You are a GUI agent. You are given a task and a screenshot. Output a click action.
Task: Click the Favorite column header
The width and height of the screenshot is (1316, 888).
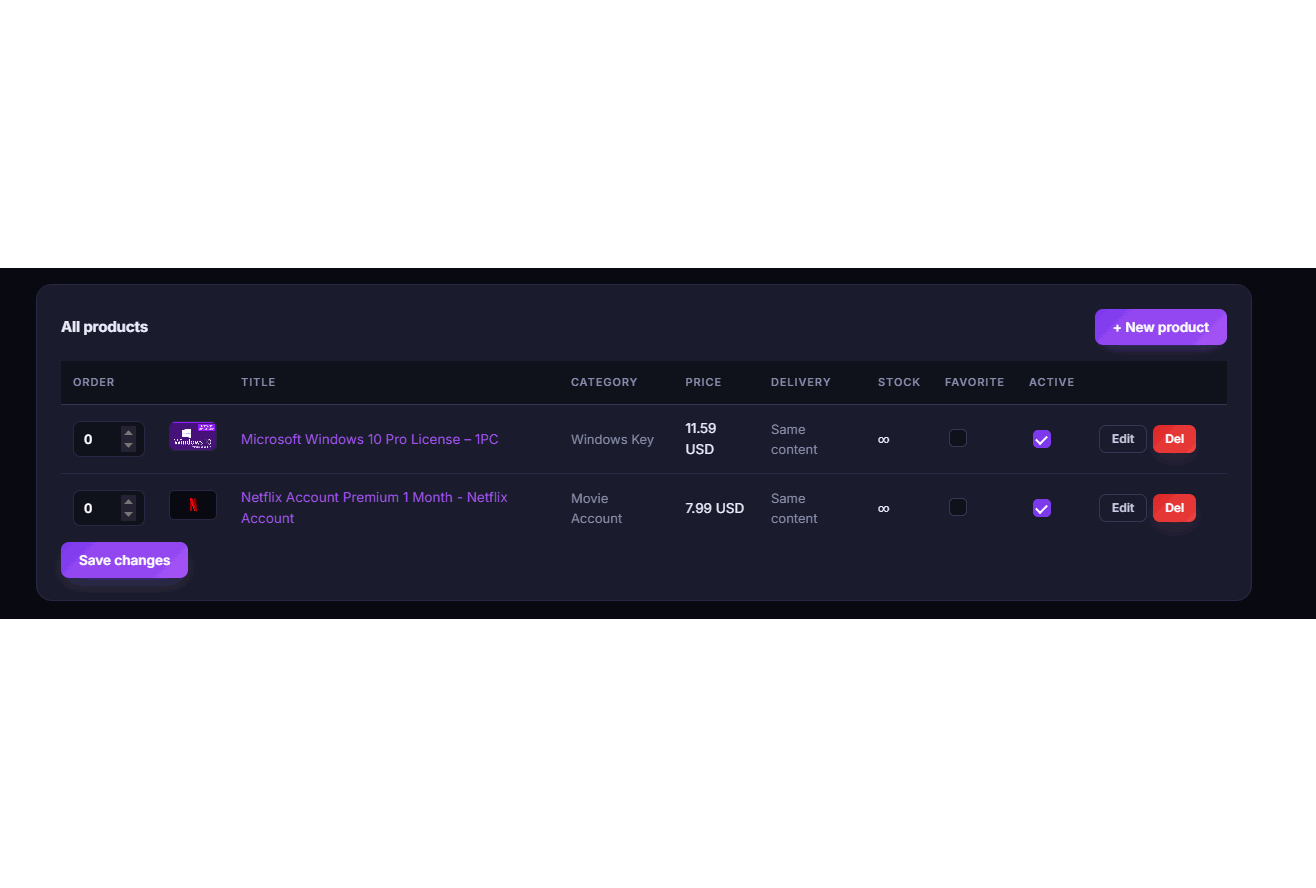(x=975, y=382)
